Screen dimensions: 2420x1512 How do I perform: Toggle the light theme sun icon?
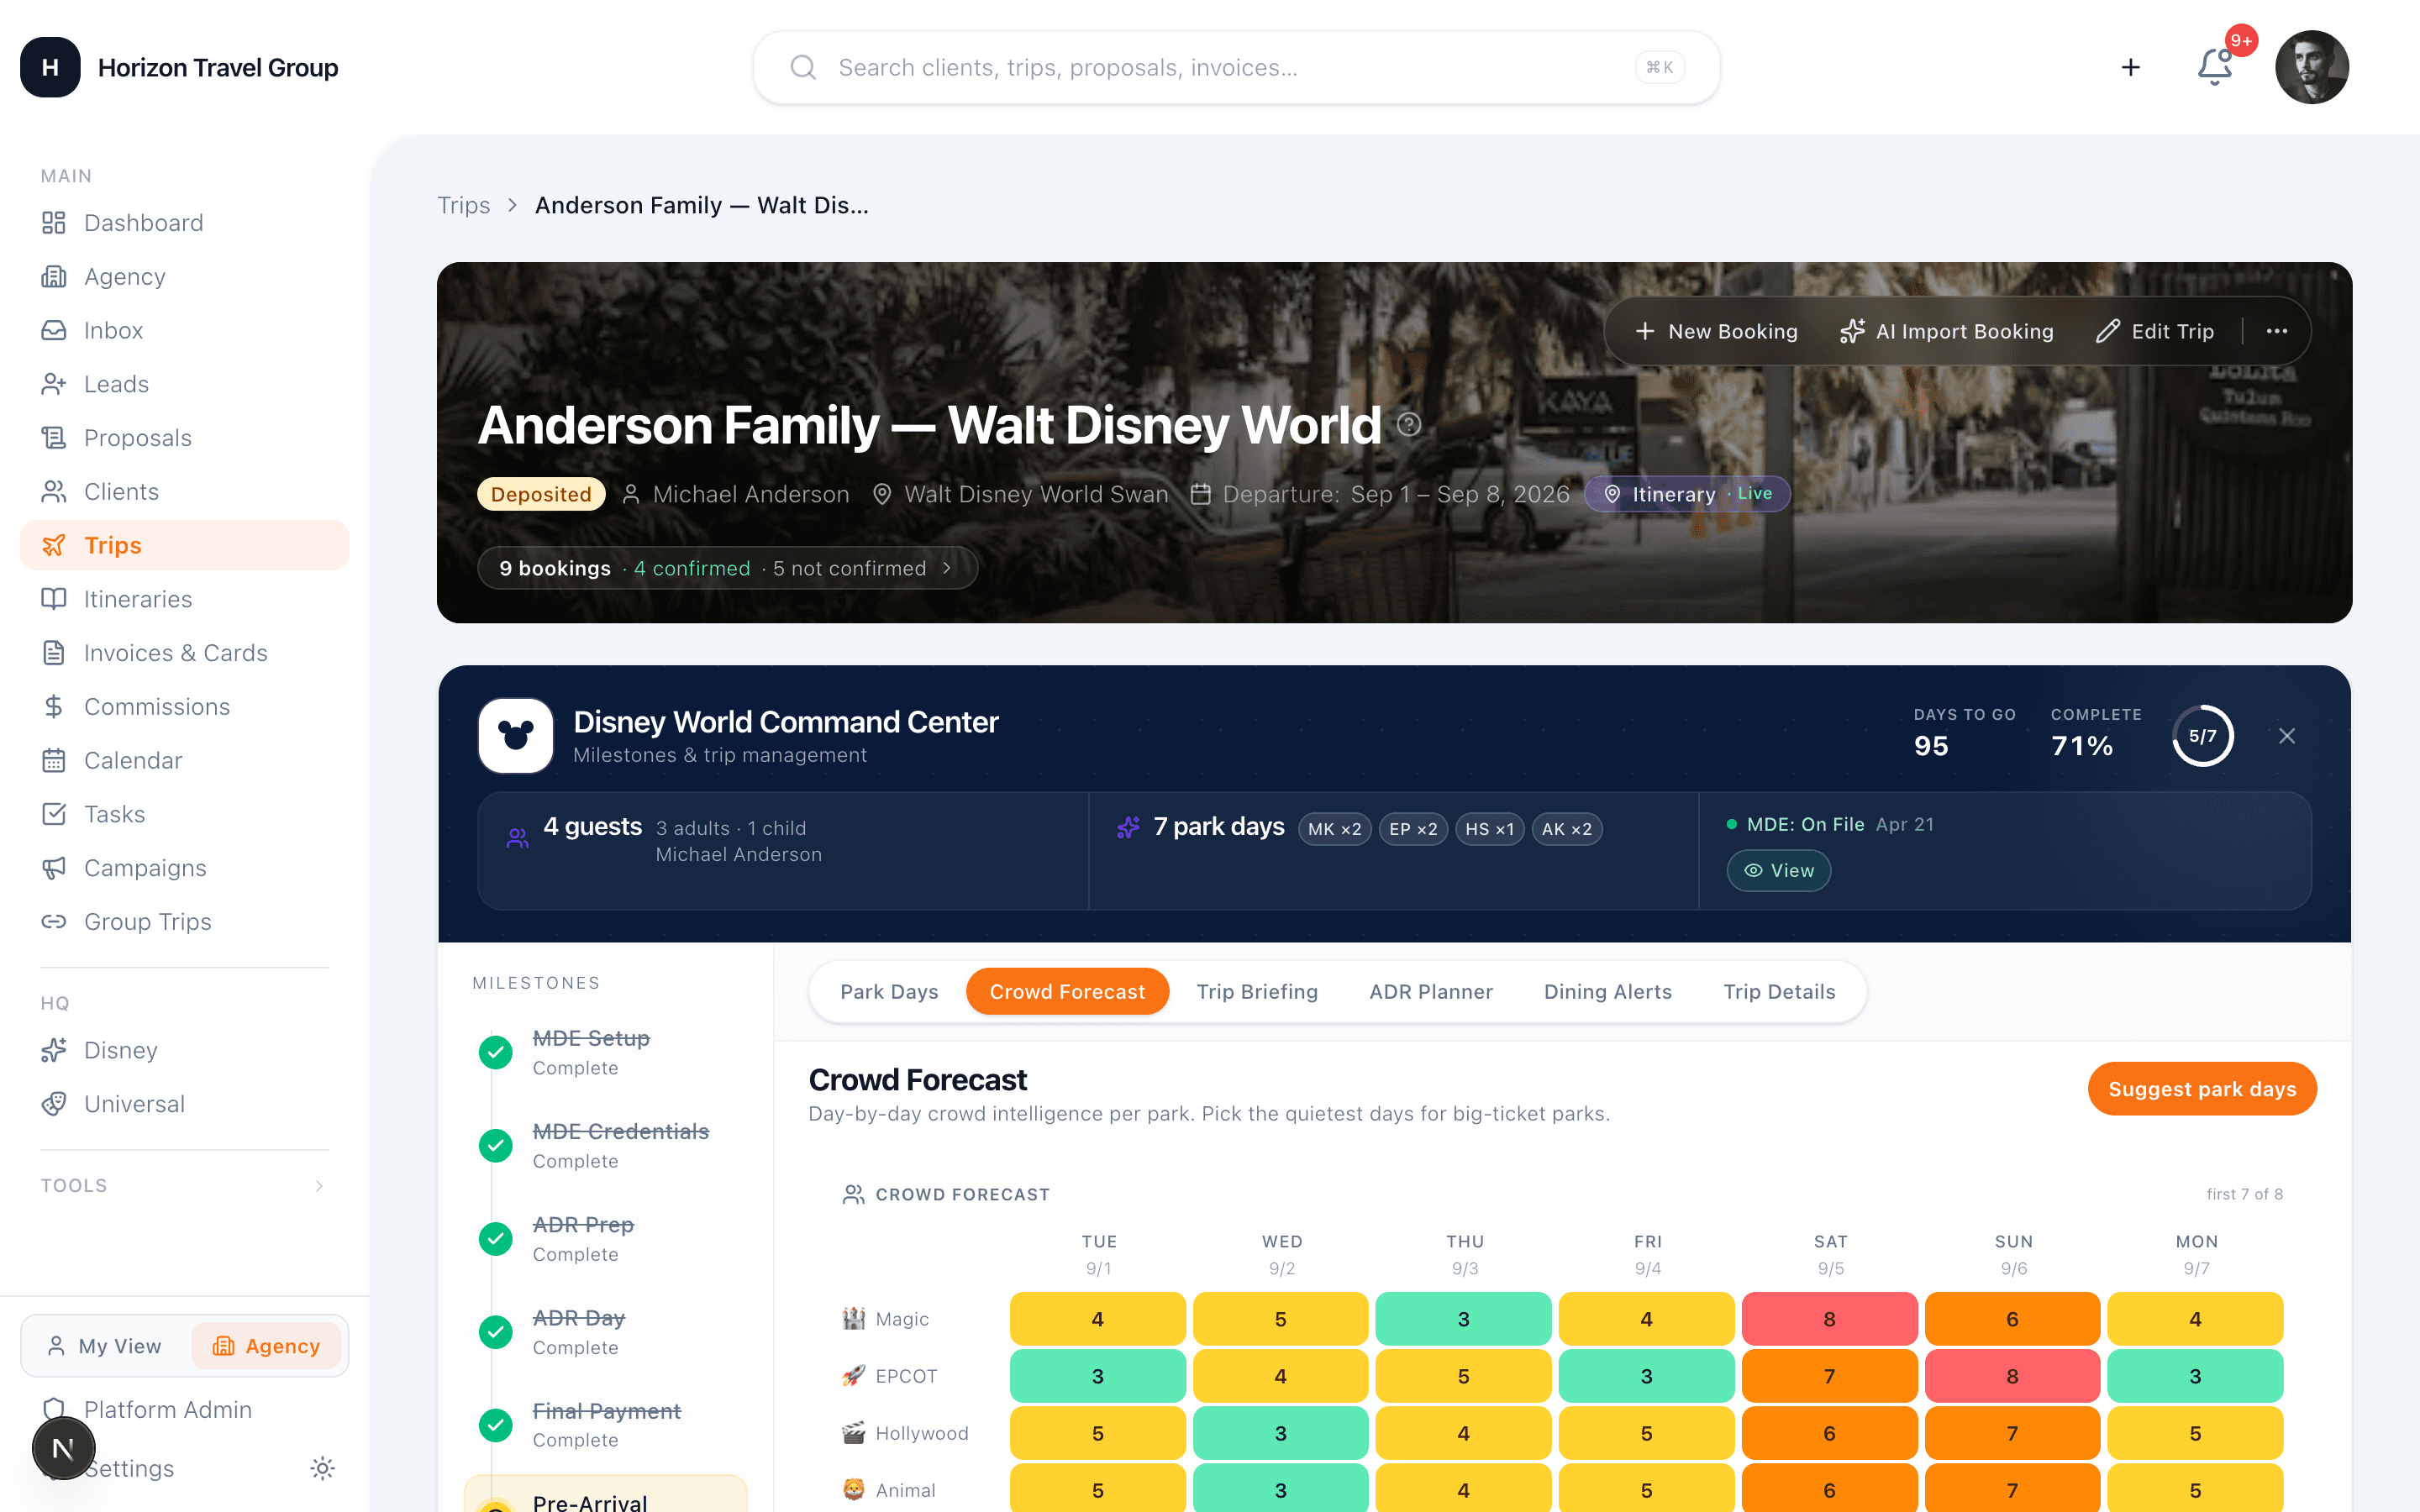322,1468
